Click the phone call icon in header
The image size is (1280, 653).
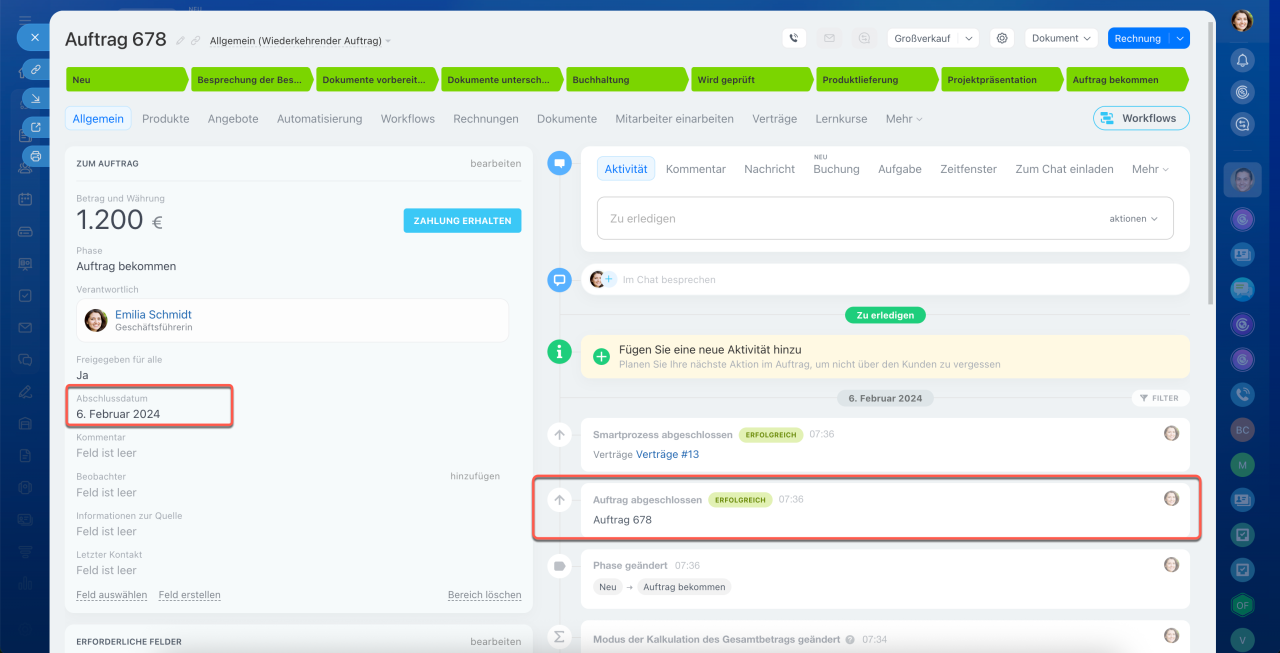click(x=794, y=38)
